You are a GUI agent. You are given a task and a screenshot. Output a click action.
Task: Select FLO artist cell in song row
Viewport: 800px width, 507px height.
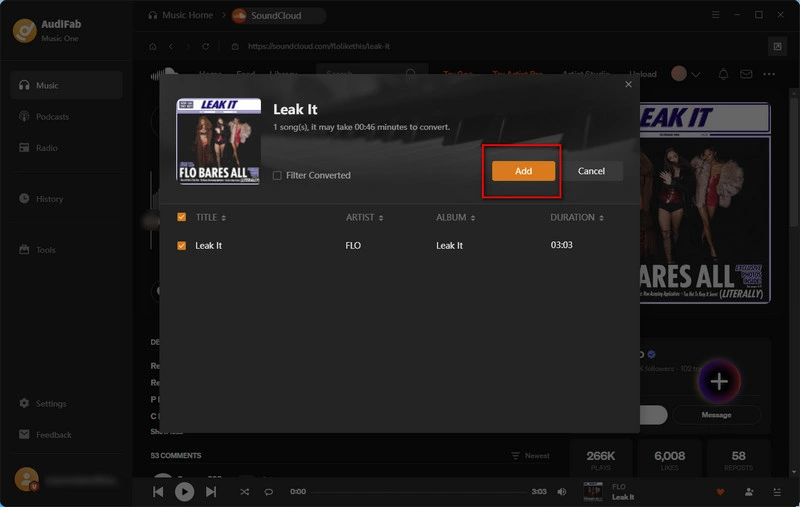353,245
